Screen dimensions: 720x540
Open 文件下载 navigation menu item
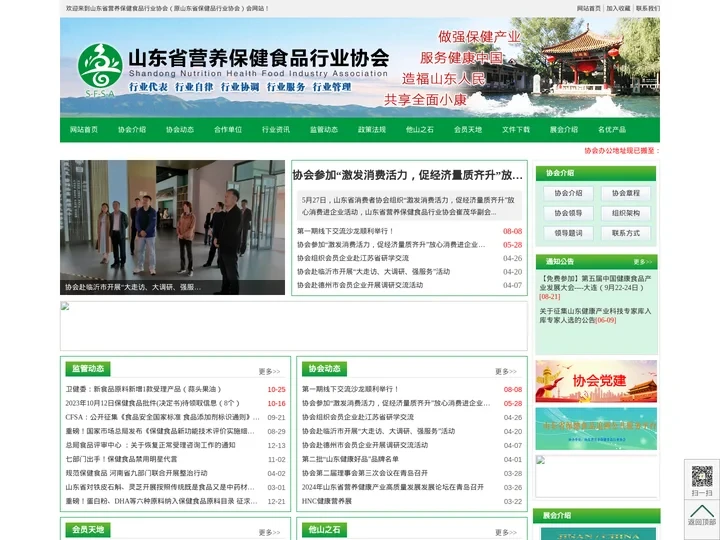click(x=516, y=129)
